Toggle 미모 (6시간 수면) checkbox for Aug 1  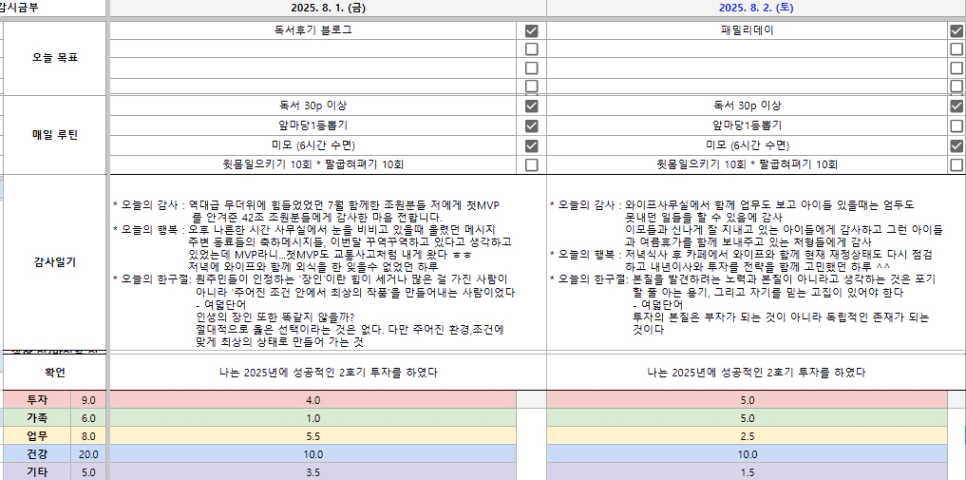pyautogui.click(x=531, y=145)
